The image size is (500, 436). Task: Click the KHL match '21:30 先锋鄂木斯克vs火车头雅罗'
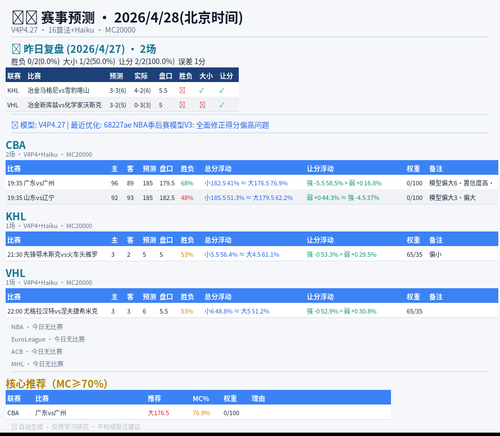[x=52, y=255]
